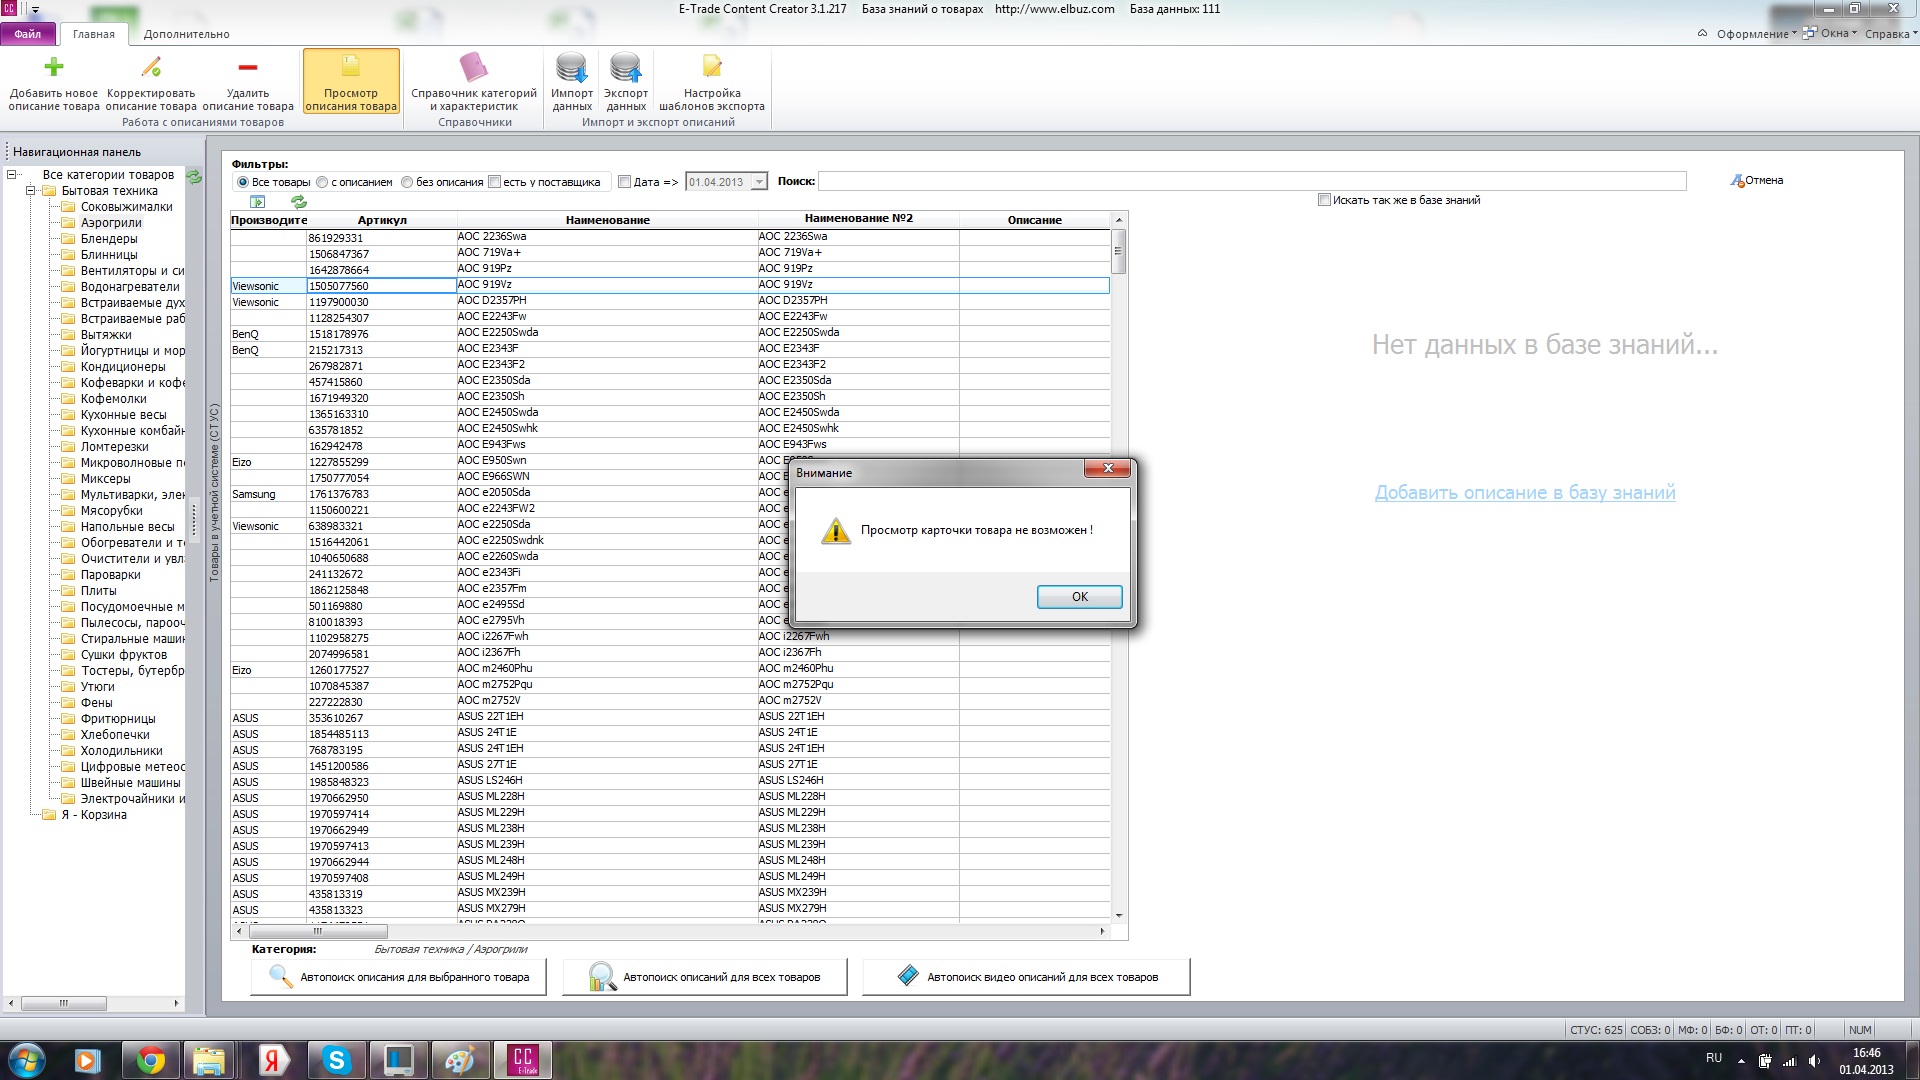Collapse the Бытовая техника tree node
This screenshot has height=1080, width=1920.
pyautogui.click(x=31, y=191)
